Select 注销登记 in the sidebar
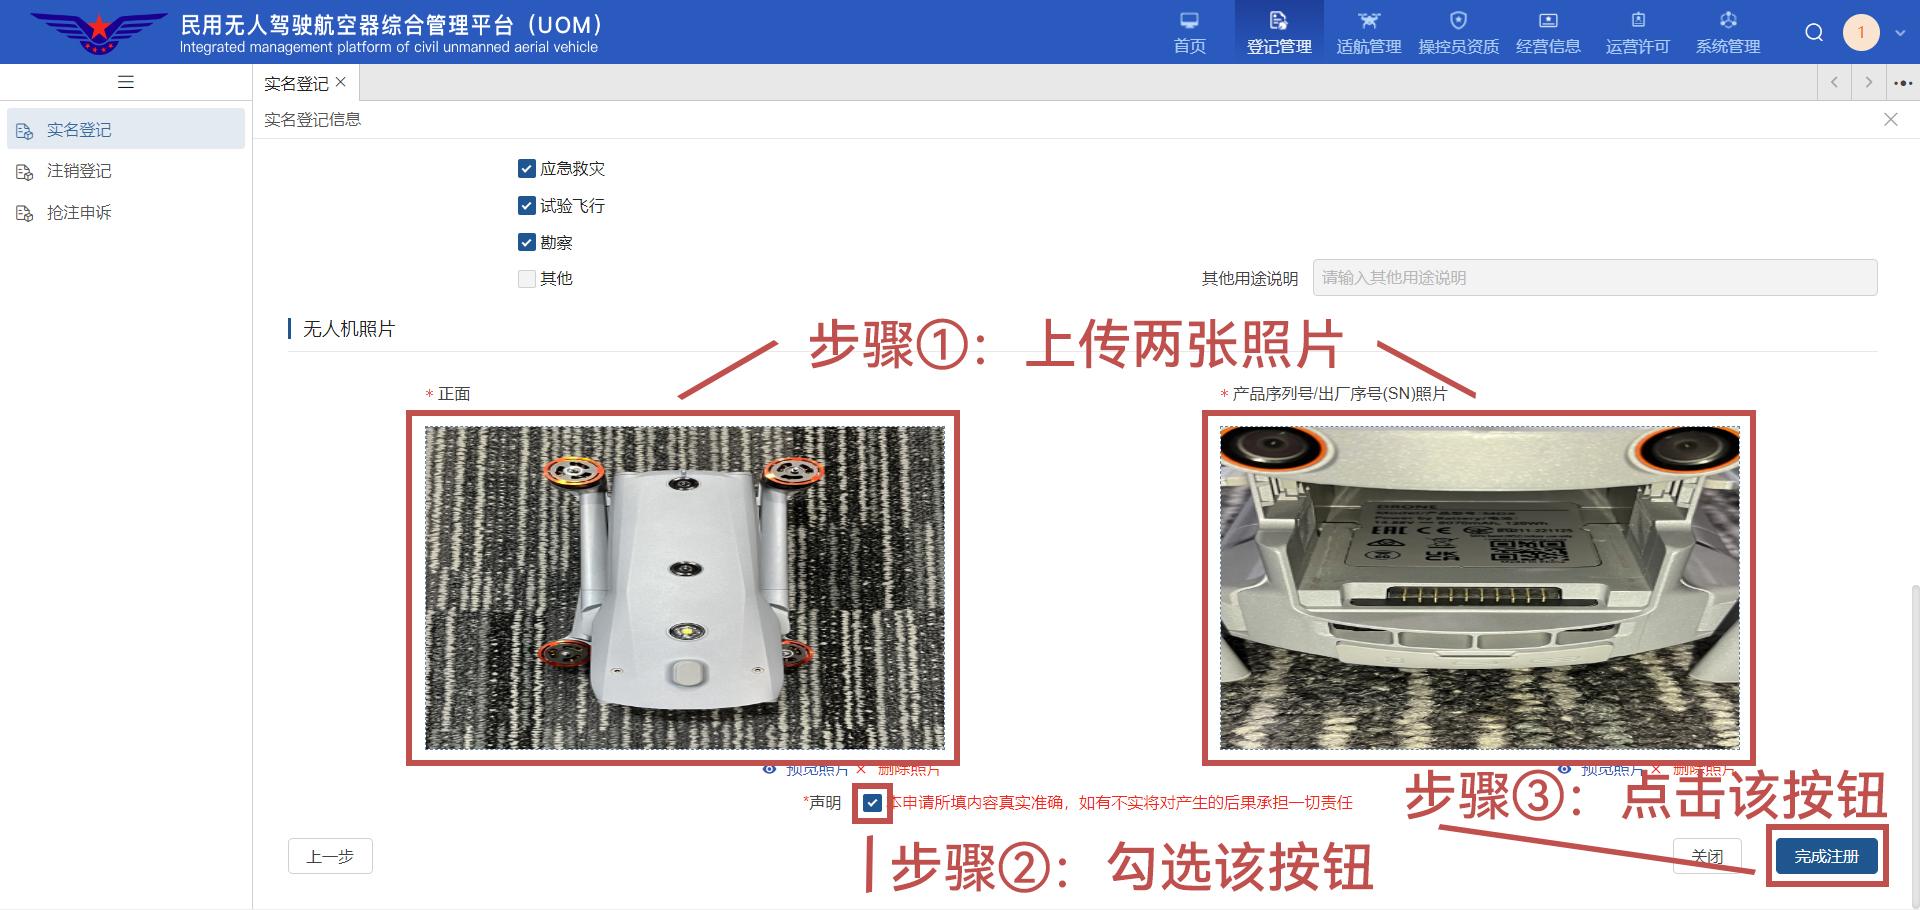This screenshot has width=1920, height=910. (79, 171)
